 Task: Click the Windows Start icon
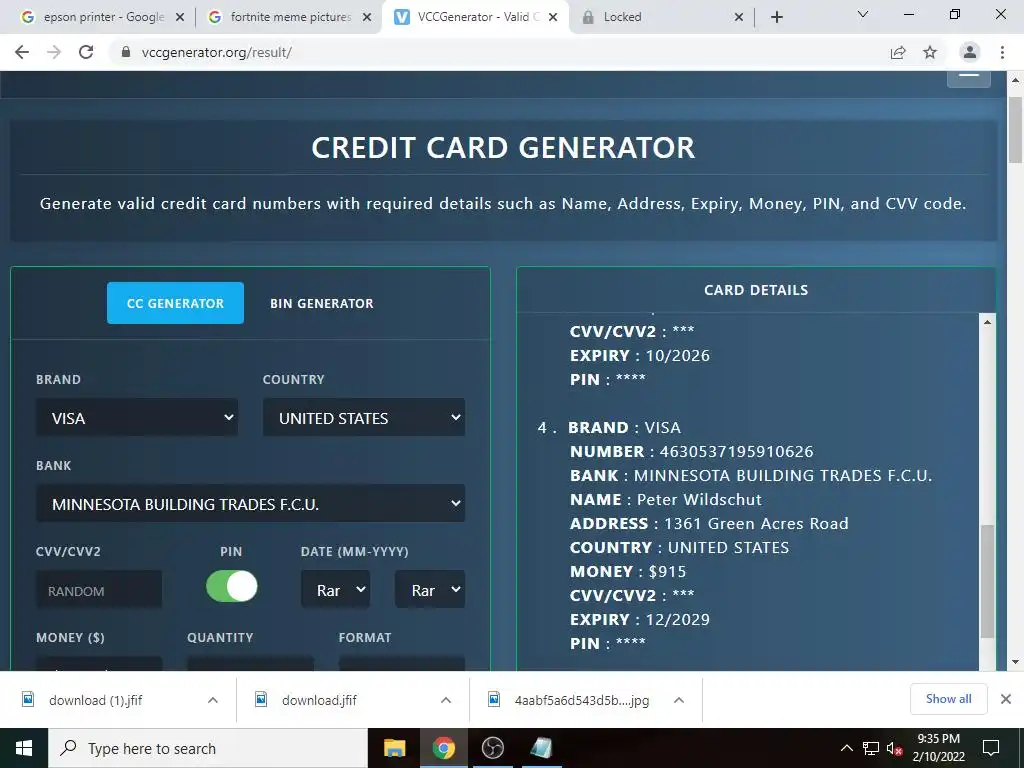(24, 748)
